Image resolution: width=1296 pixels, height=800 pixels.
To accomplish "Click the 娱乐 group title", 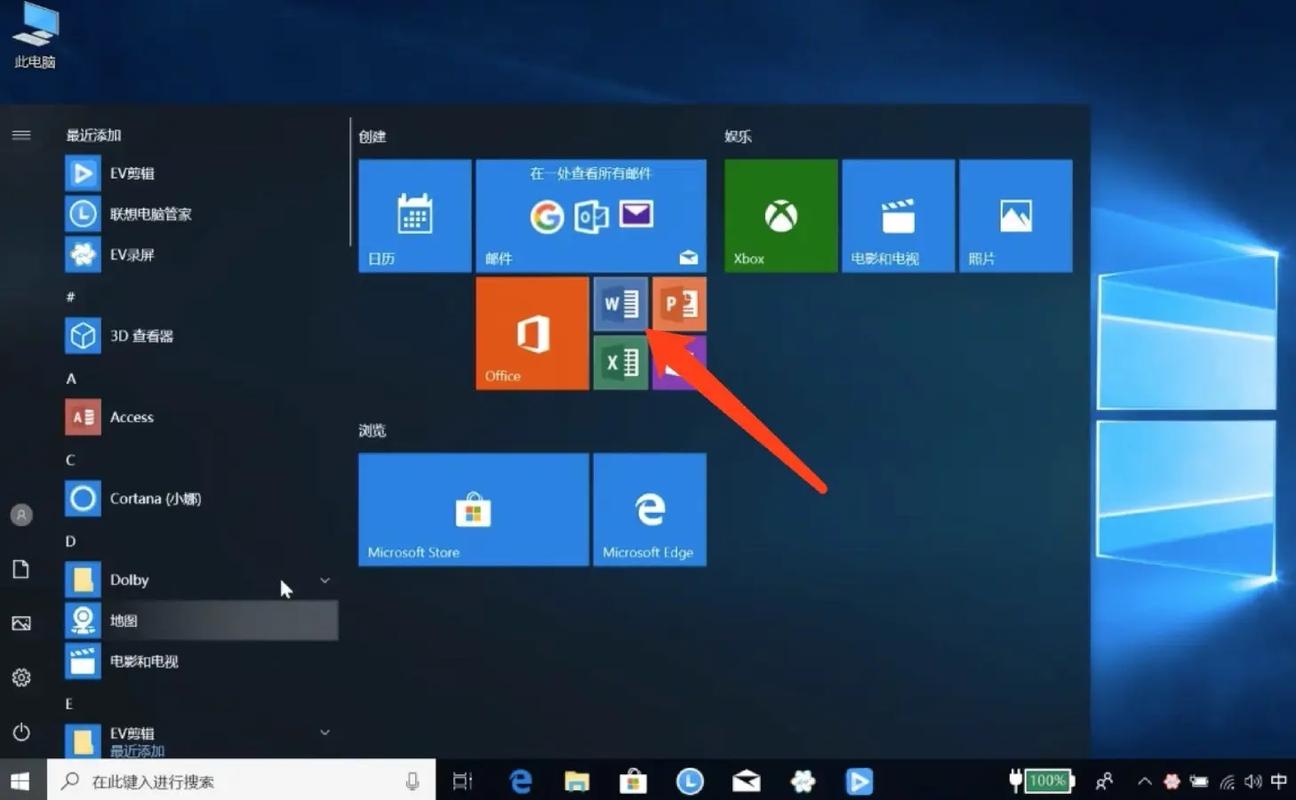I will 739,136.
